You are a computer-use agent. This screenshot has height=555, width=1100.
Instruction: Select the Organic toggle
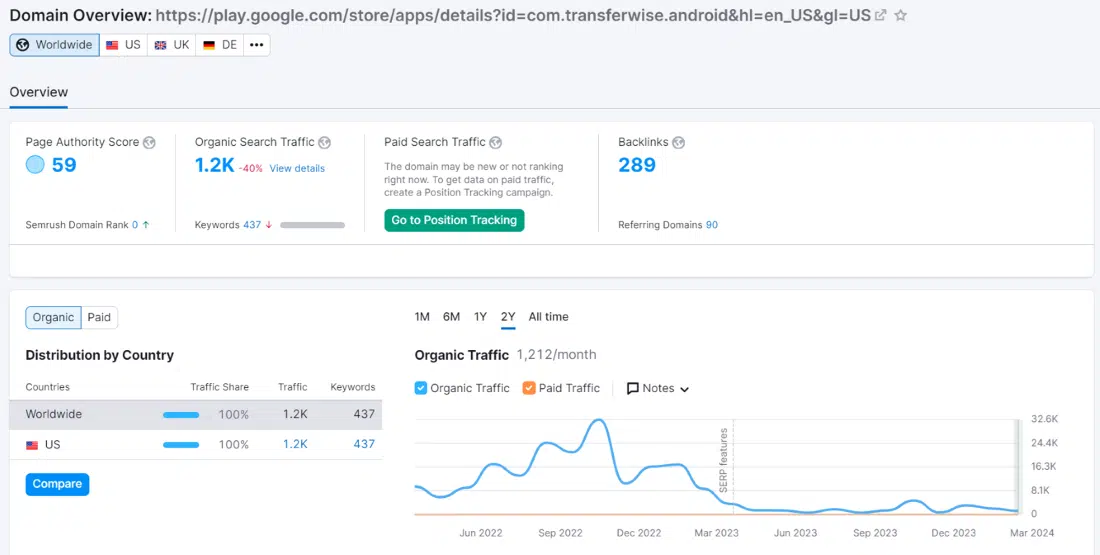pos(53,317)
